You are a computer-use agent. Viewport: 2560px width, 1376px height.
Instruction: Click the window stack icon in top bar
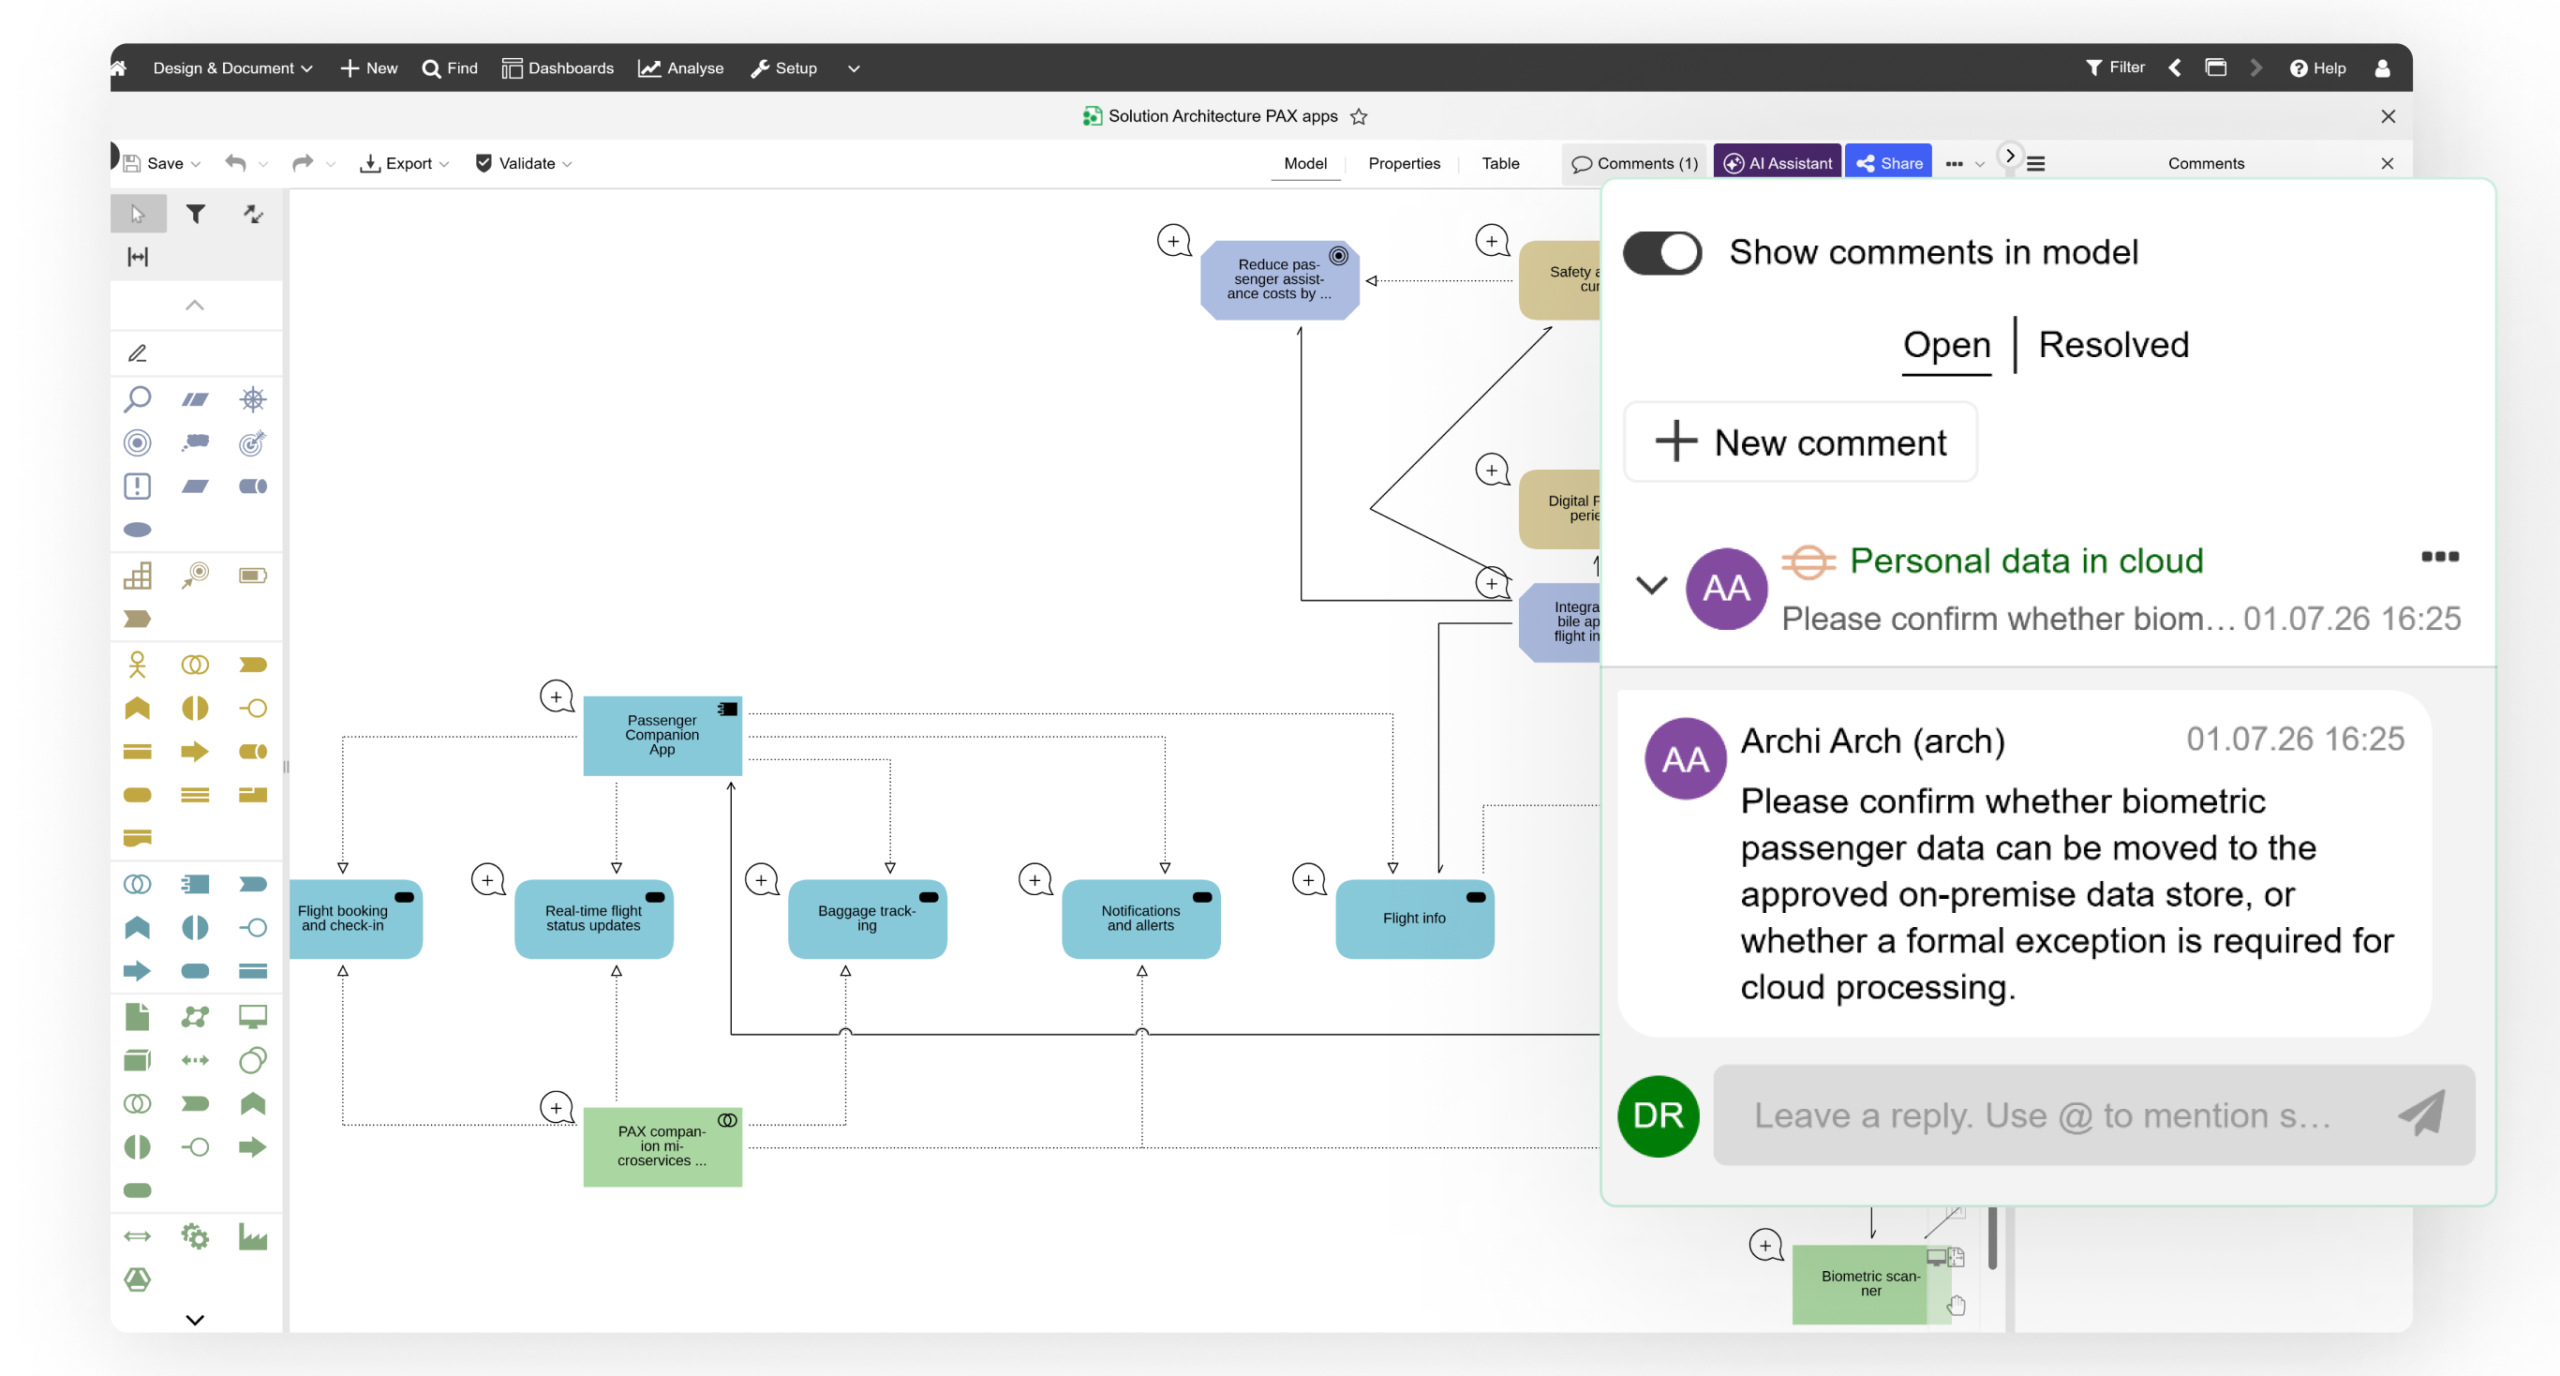[2216, 67]
